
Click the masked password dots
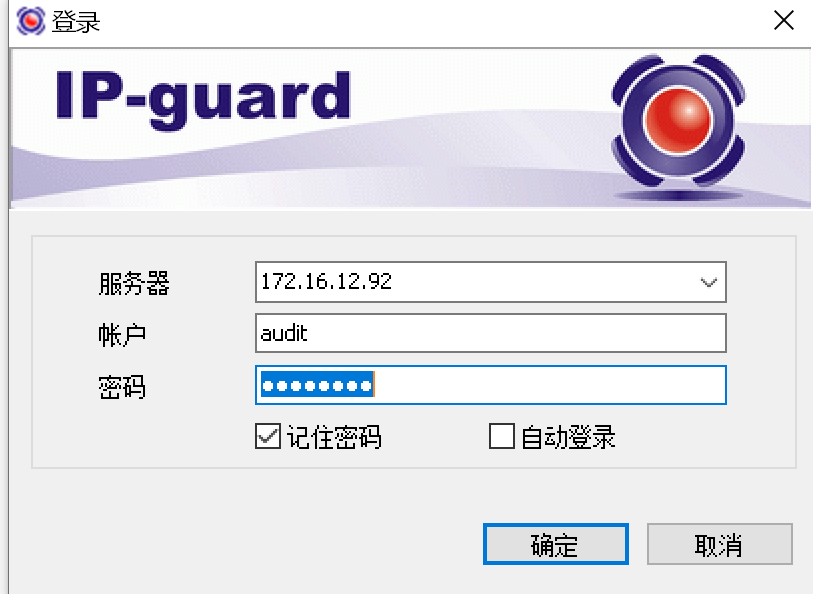click(317, 385)
